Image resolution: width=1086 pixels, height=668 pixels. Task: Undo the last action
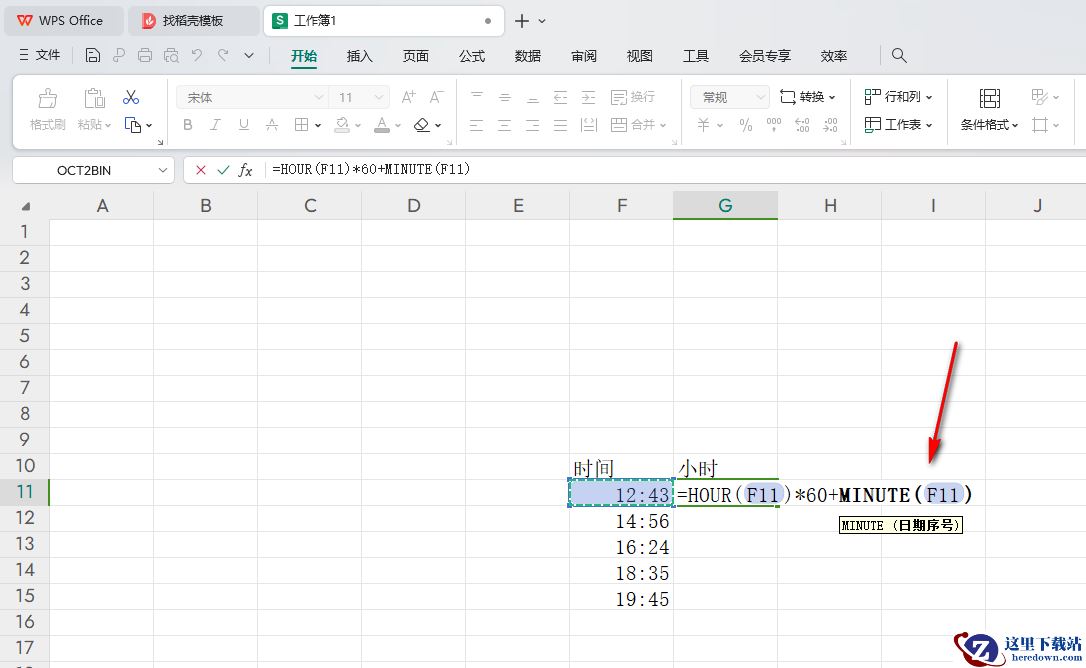tap(197, 55)
